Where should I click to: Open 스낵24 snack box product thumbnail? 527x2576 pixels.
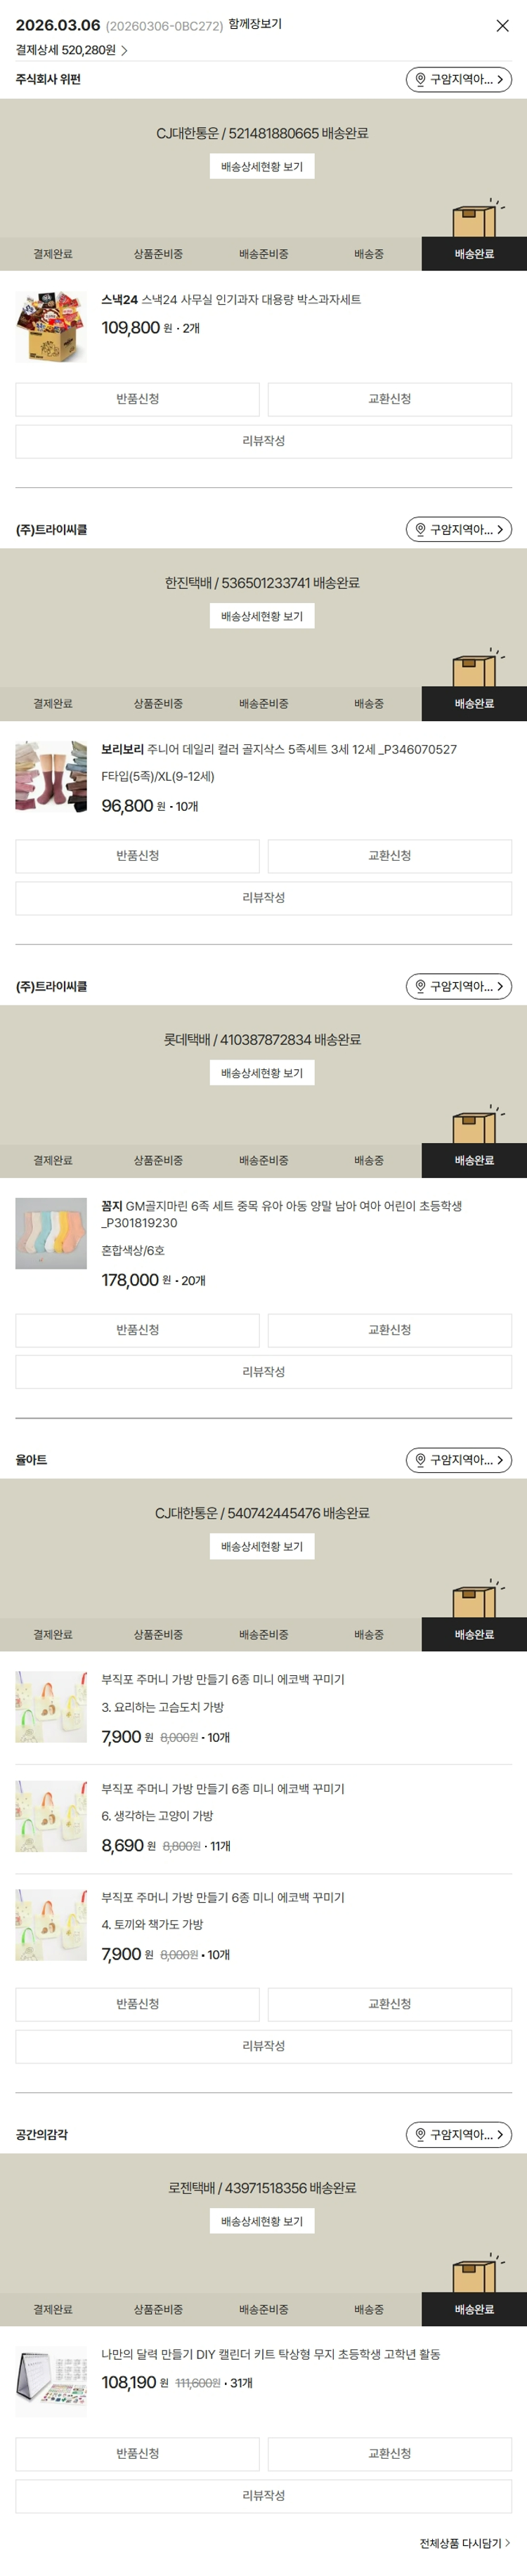pos(51,326)
